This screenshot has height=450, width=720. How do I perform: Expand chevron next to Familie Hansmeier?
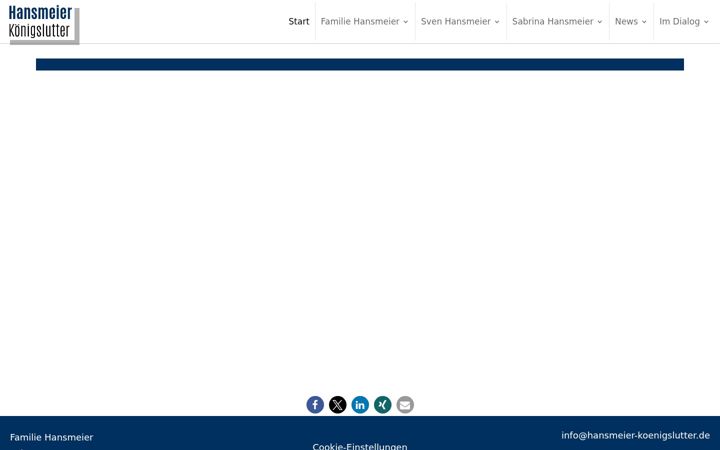[405, 22]
